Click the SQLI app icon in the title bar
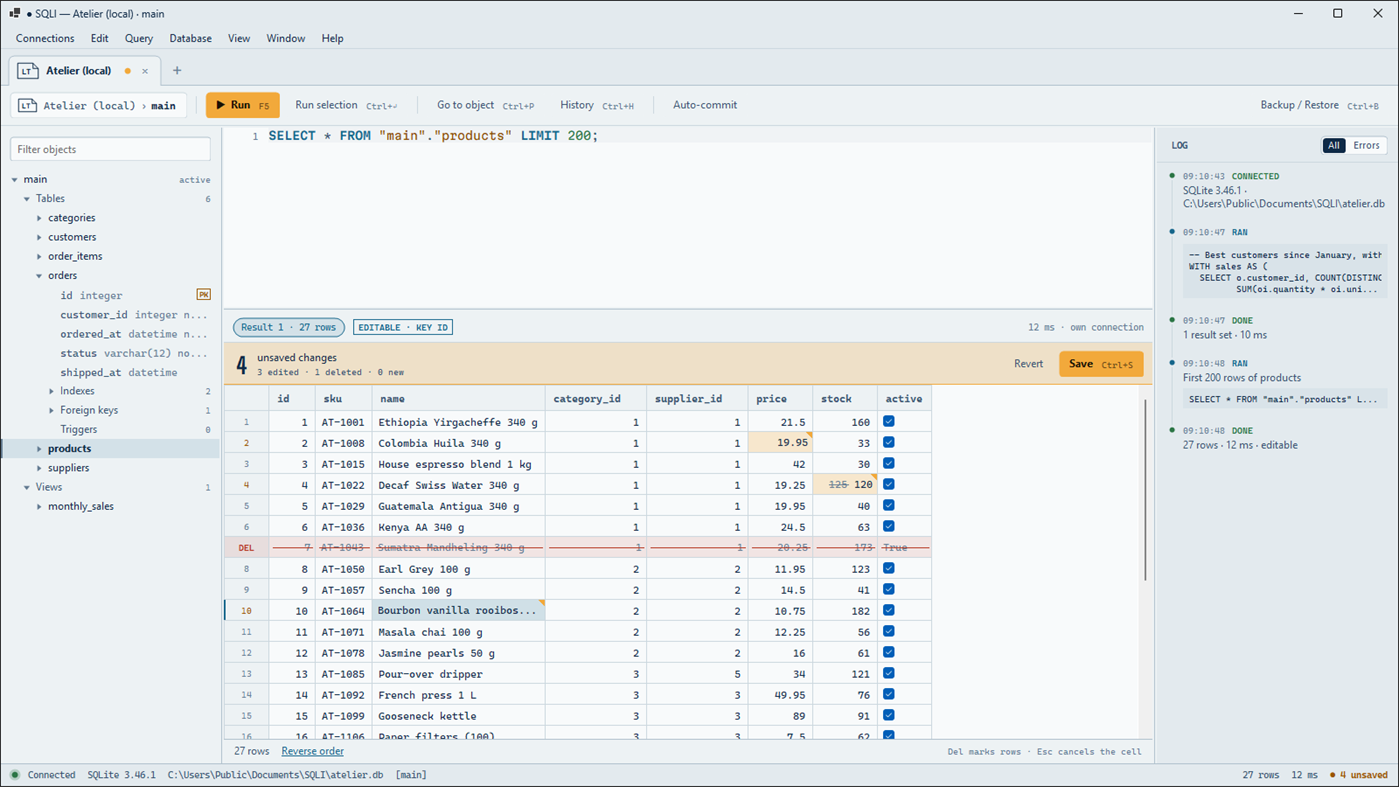Image resolution: width=1399 pixels, height=787 pixels. 15,13
